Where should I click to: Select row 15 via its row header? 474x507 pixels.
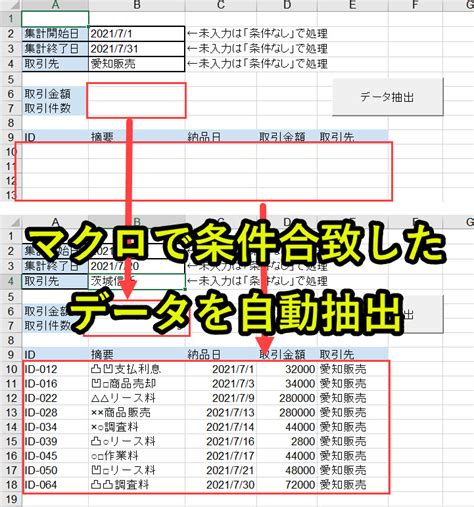click(x=11, y=441)
